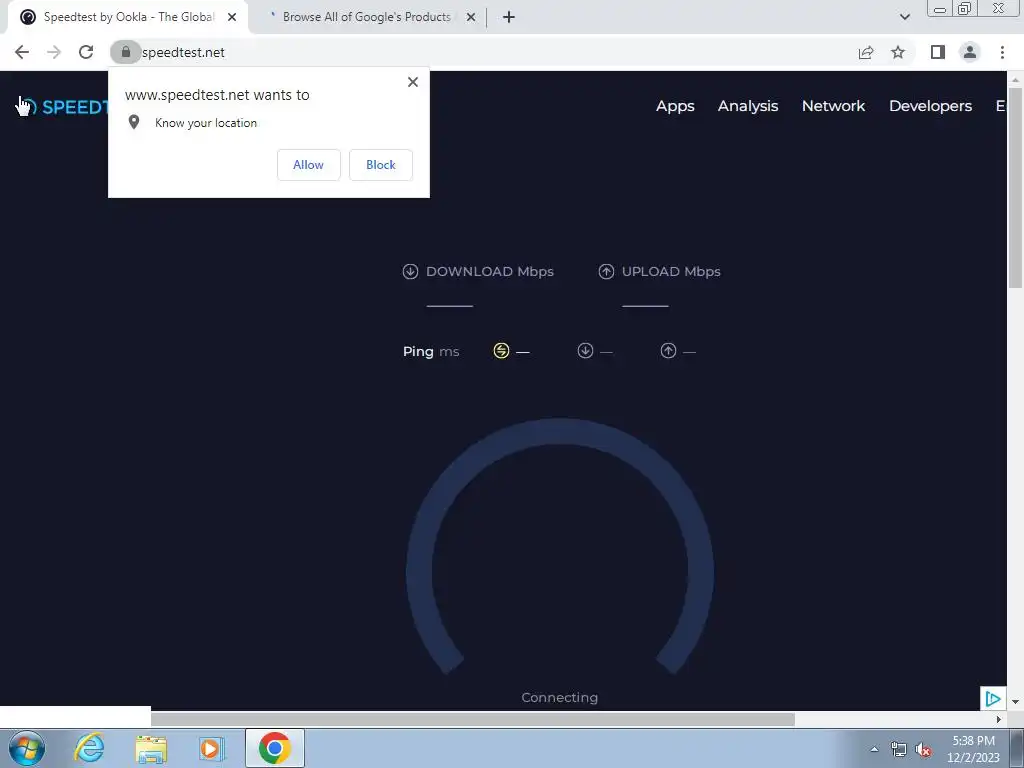Open the Chrome profile avatar

pos(970,52)
